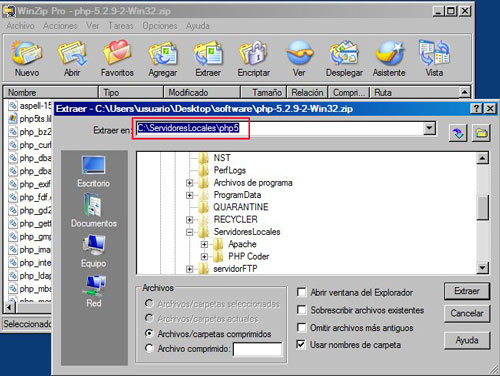The image size is (500, 376).
Task: Select Archivos/carpetas seleccionadas radio button
Action: 149,304
